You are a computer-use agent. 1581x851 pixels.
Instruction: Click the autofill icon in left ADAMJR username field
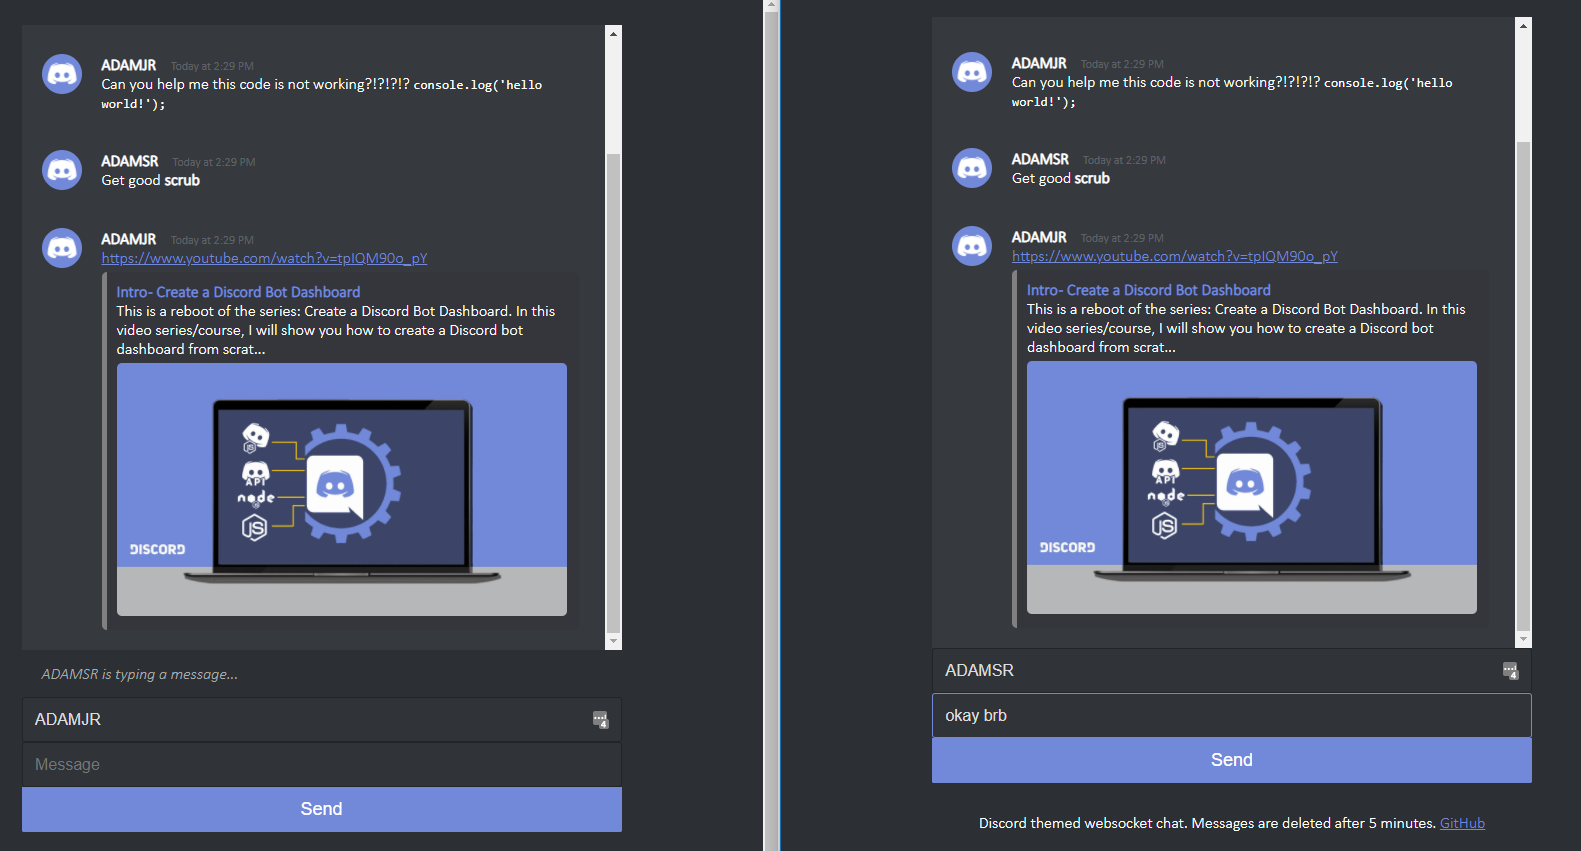point(600,719)
